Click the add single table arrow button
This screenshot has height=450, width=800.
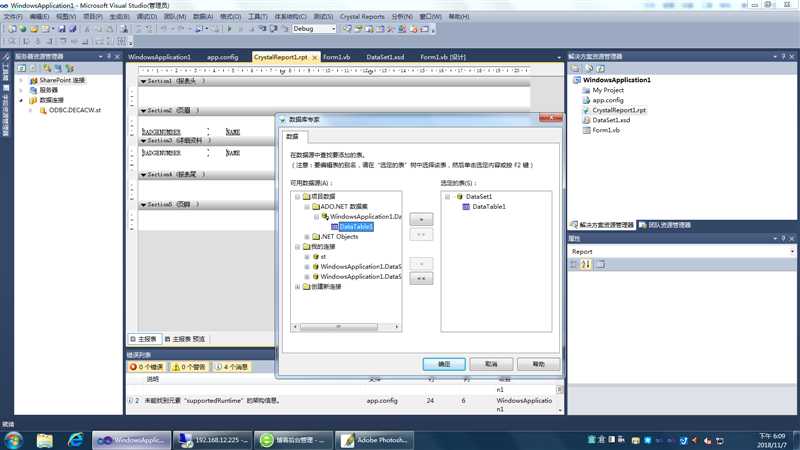[421, 219]
